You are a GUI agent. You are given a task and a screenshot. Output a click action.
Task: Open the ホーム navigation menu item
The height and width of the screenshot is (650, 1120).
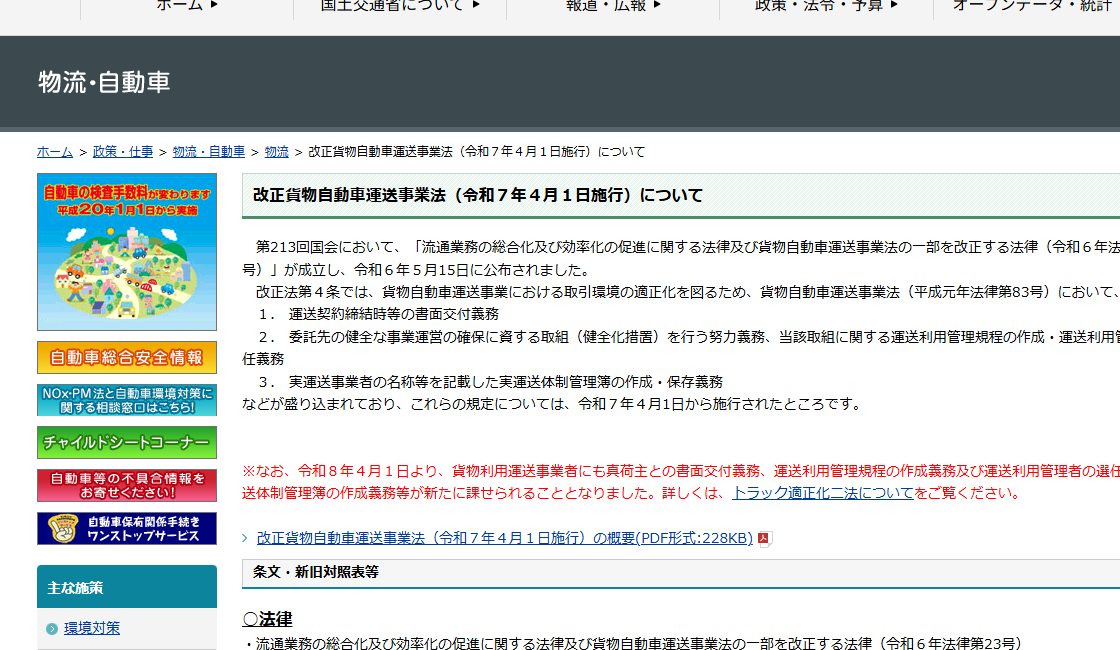186,5
